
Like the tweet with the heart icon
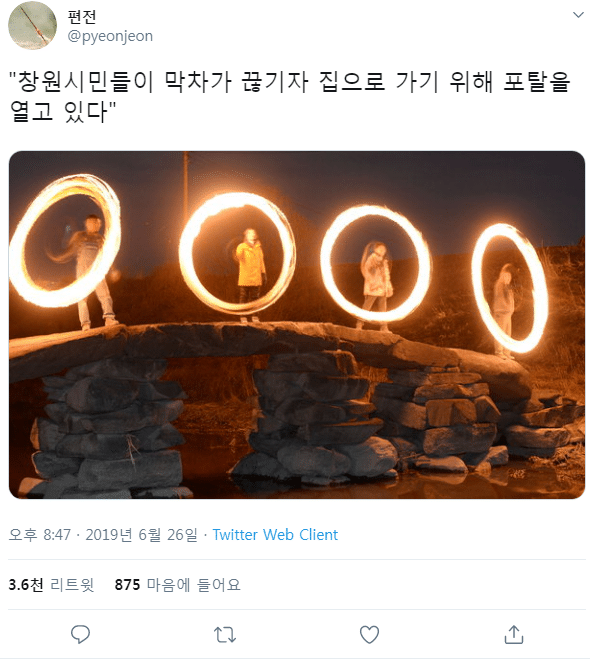click(x=370, y=636)
